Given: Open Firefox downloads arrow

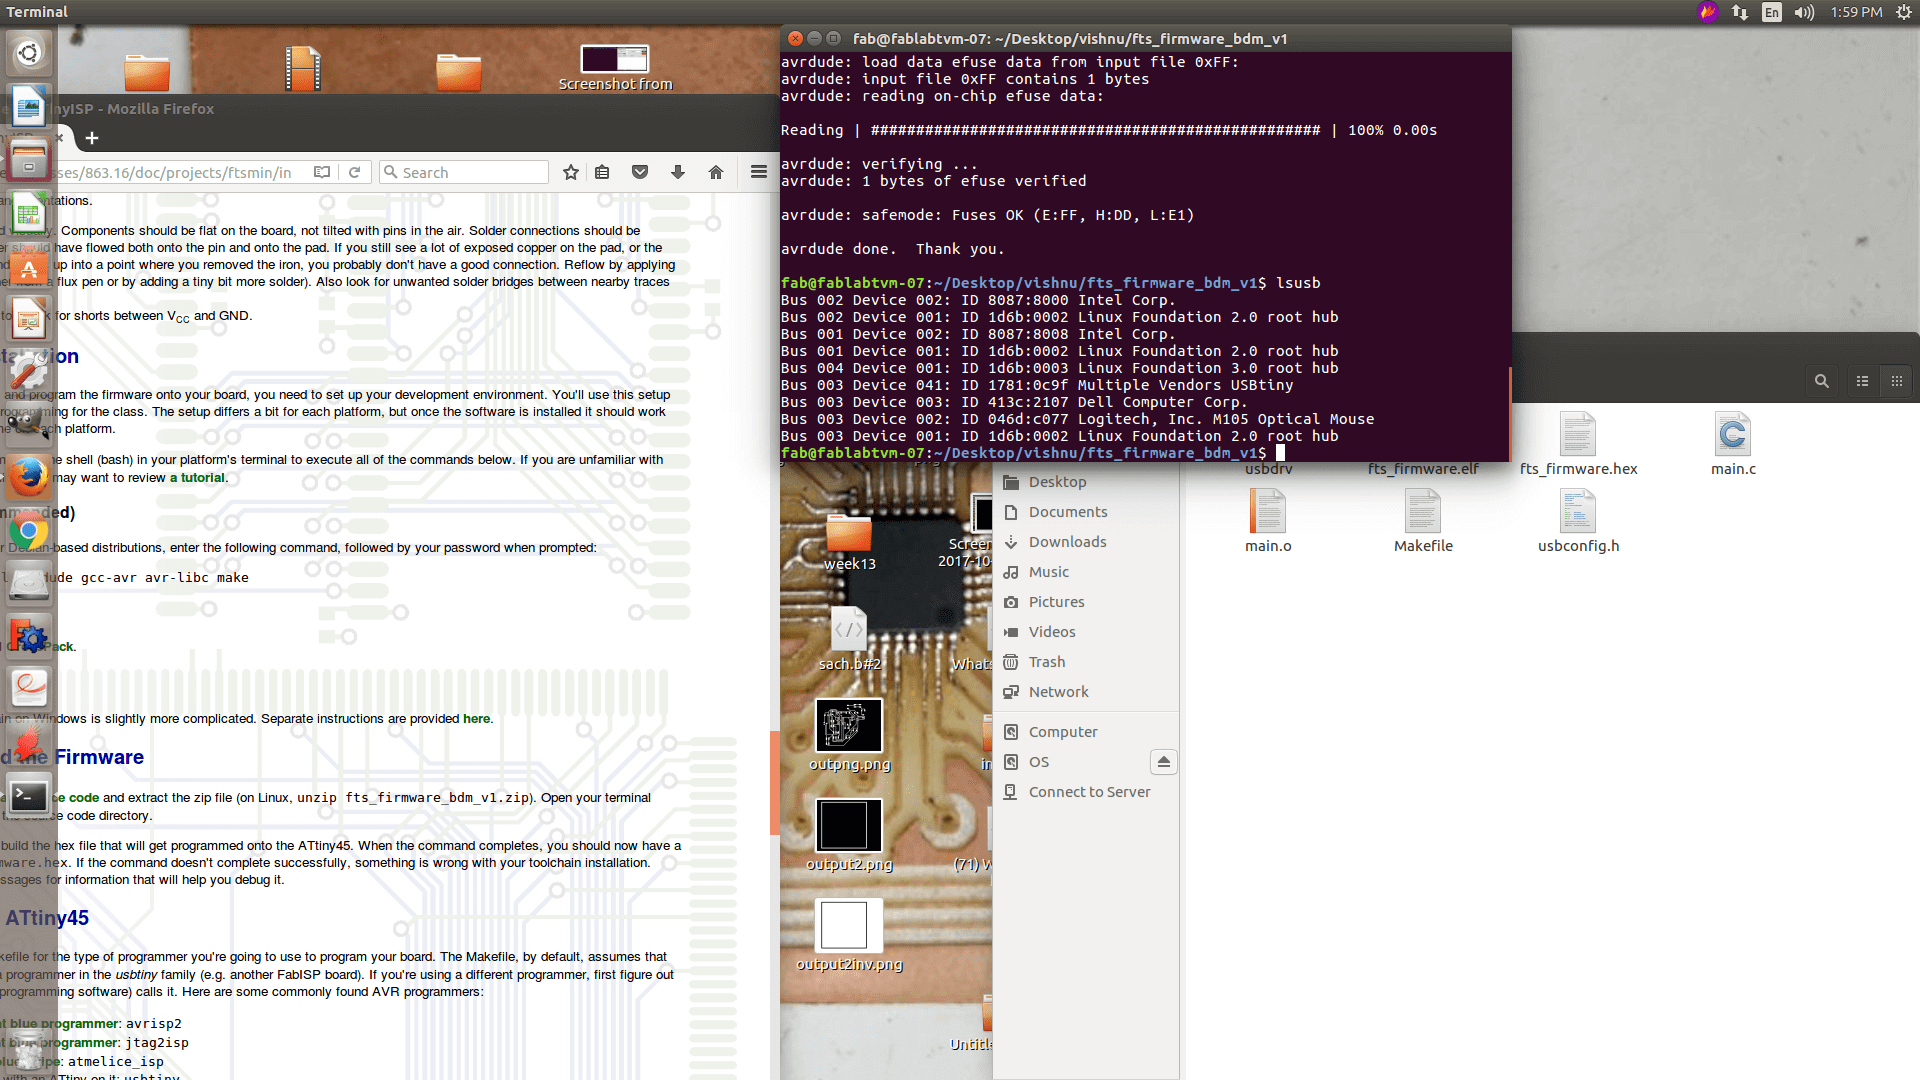Looking at the screenshot, I should point(678,172).
